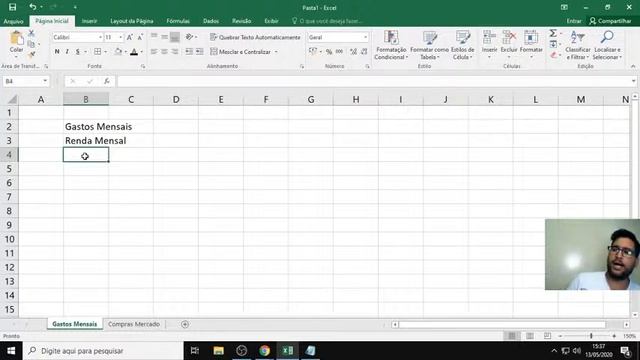Image resolution: width=640 pixels, height=360 pixels.
Task: Click Inserir in the Células group
Action: pos(489,44)
